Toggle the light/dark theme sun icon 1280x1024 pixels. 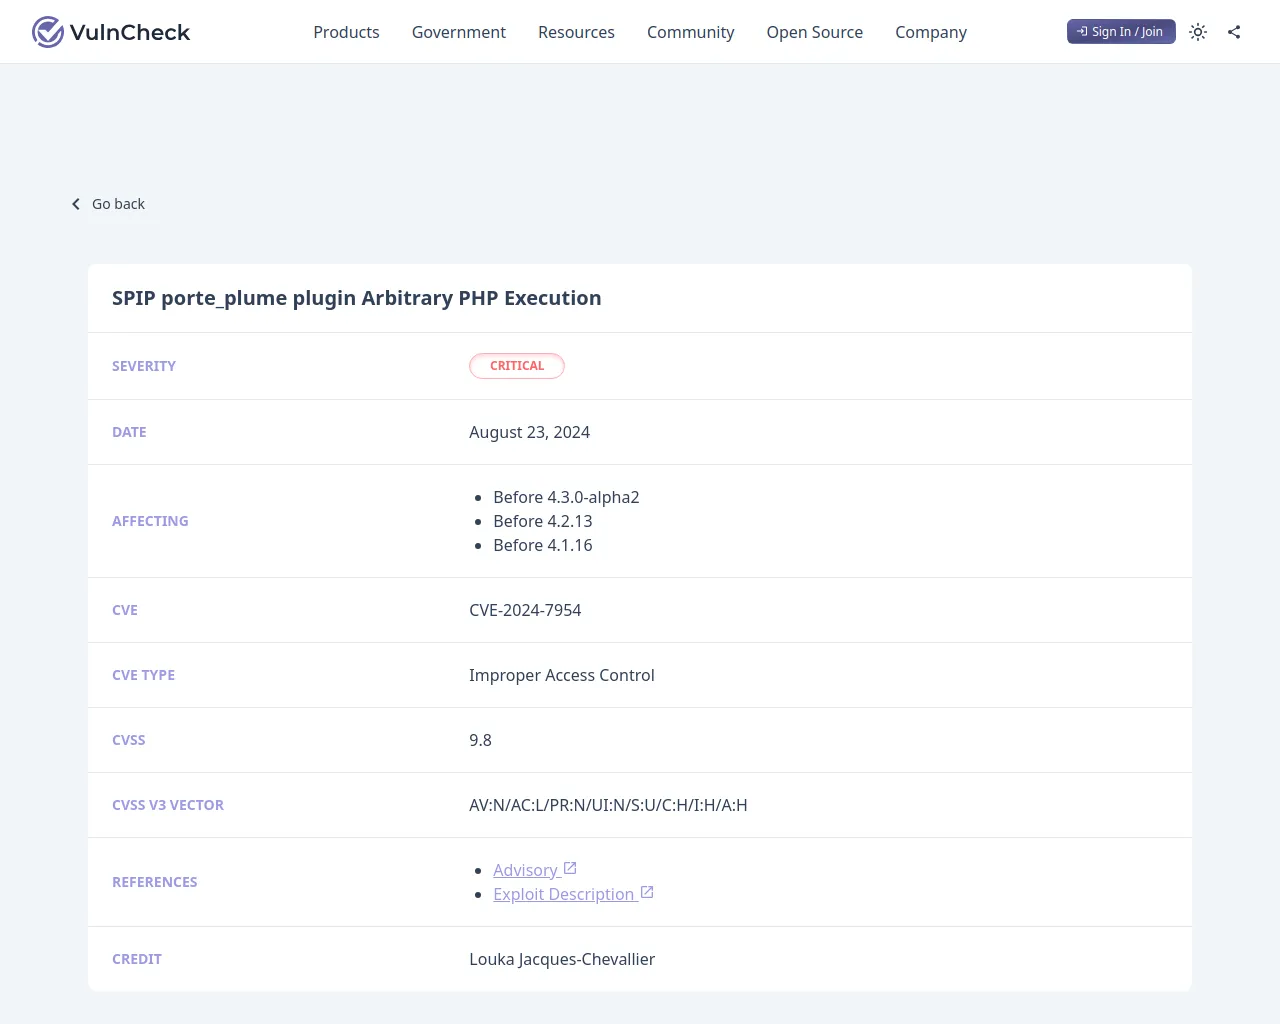pyautogui.click(x=1198, y=32)
